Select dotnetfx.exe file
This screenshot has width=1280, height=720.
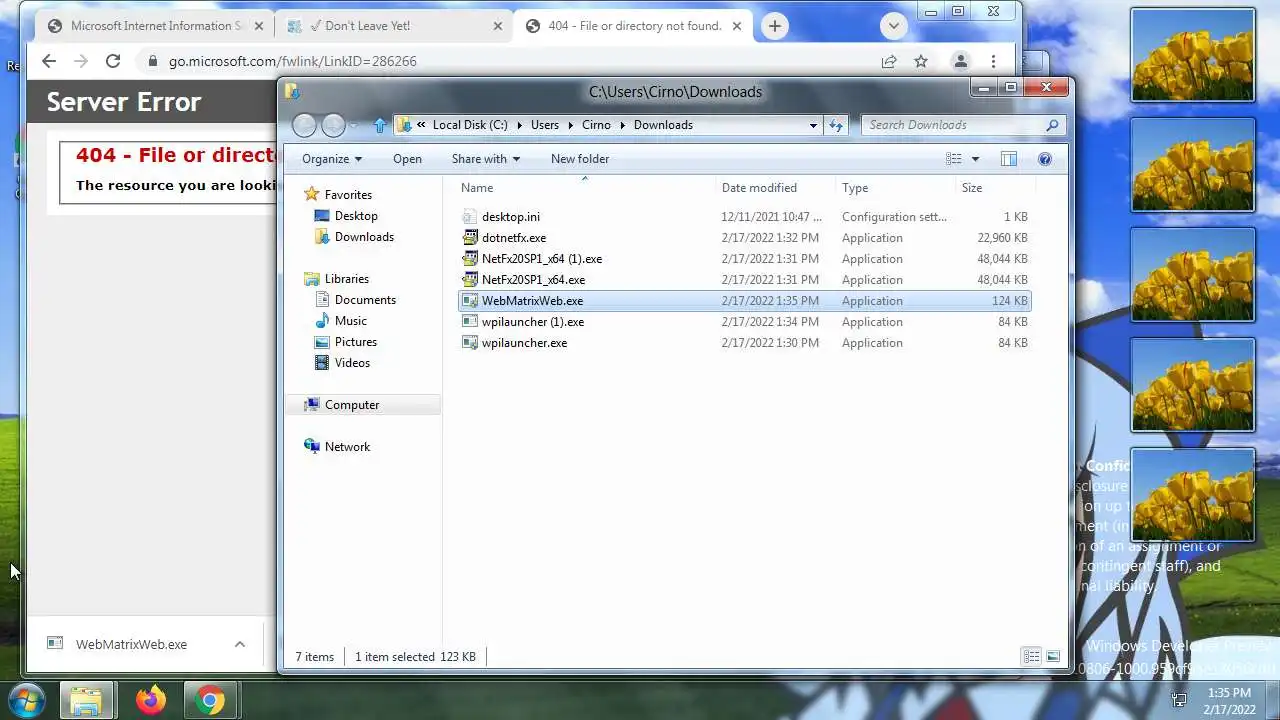tap(744, 238)
